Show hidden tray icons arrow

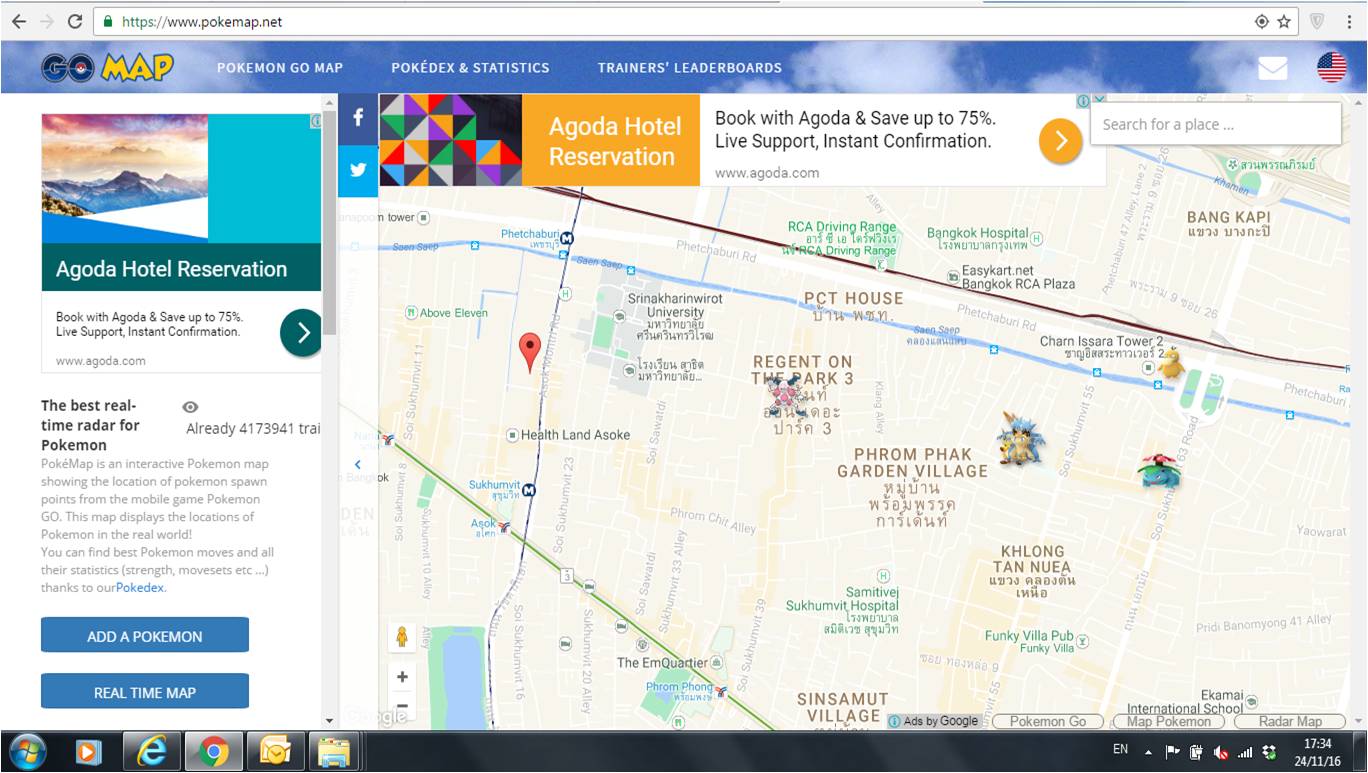pos(1148,751)
